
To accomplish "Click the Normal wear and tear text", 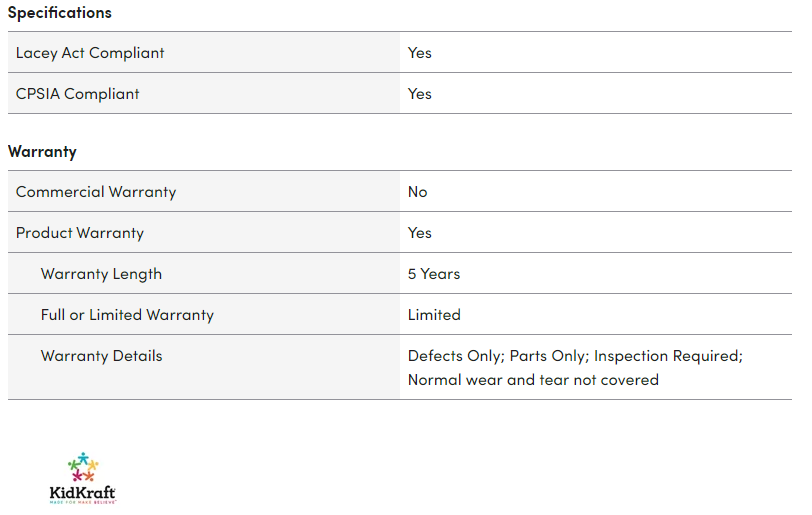I will 533,379.
